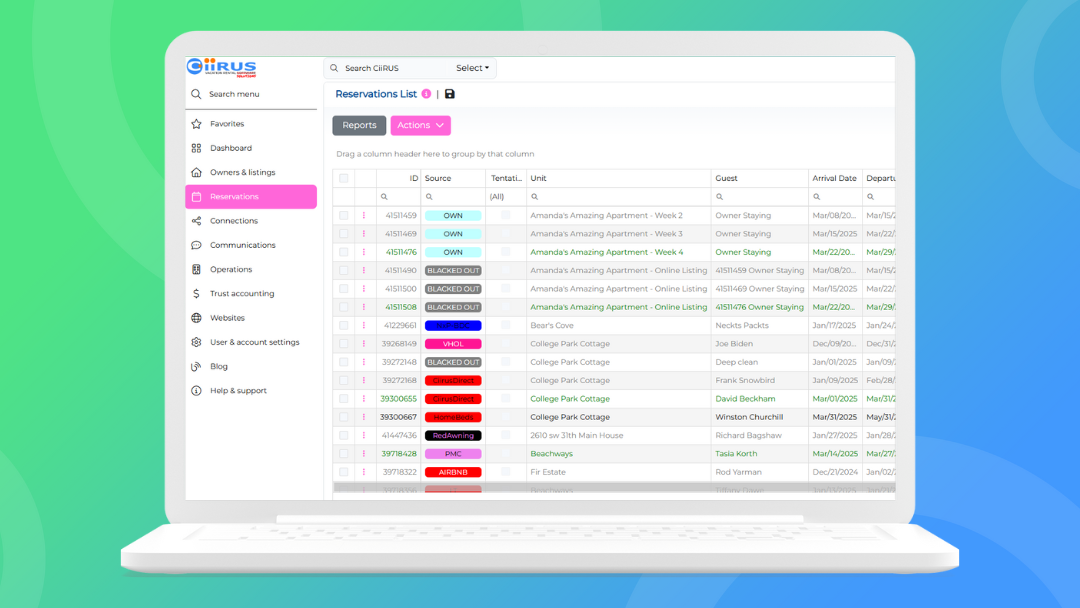
Task: Click unit 2610 sw 31th Main House
Action: (577, 435)
